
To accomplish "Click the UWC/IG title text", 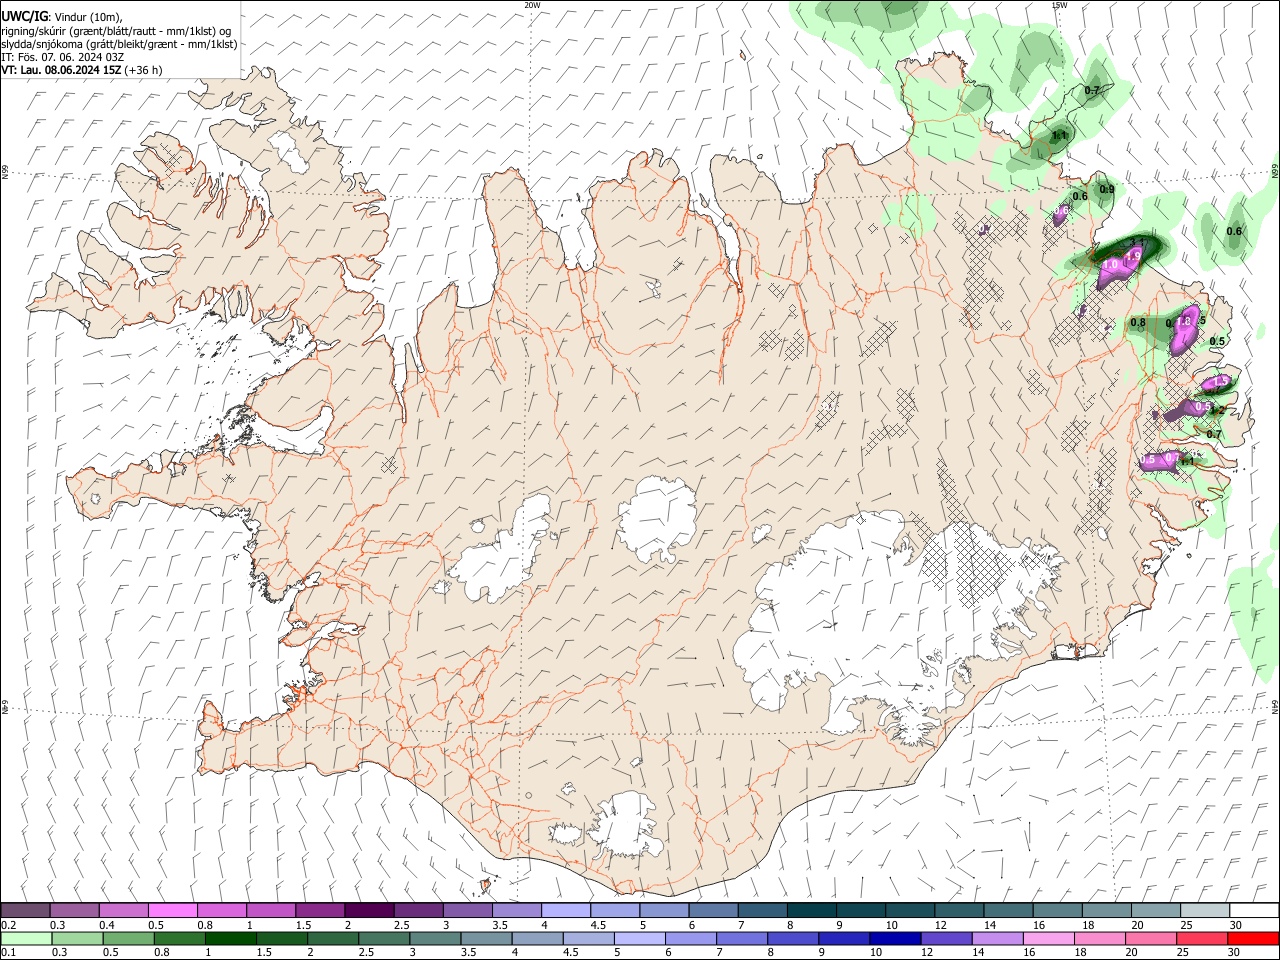I will pyautogui.click(x=24, y=16).
